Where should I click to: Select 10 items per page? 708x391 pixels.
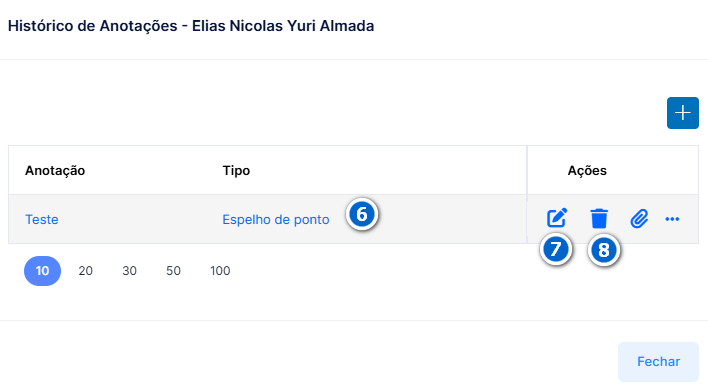tap(42, 271)
